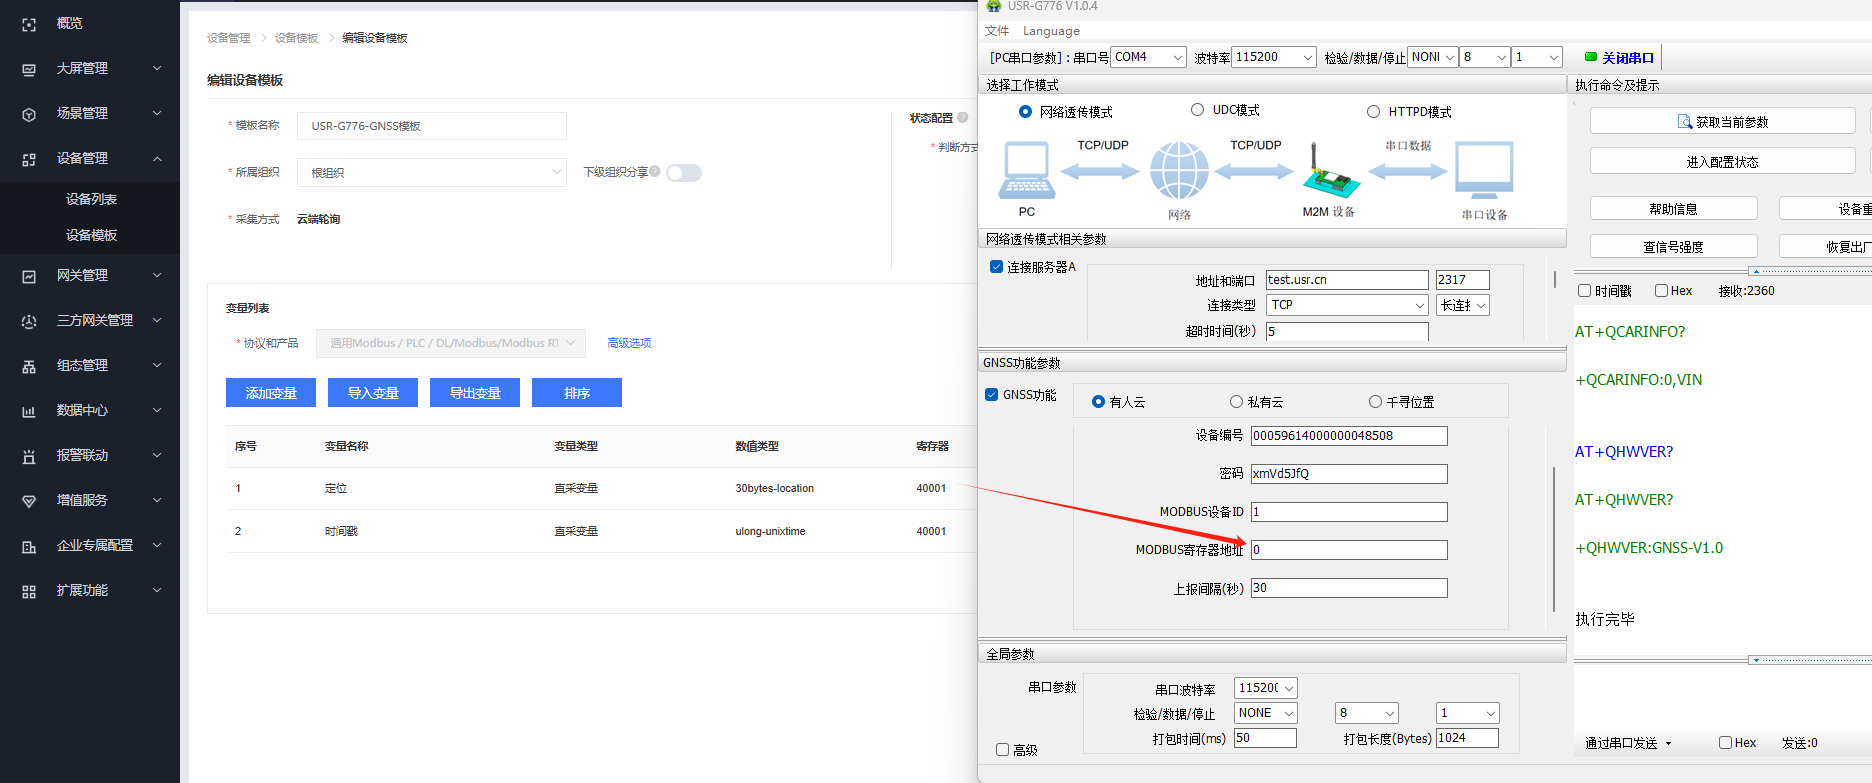
Task: Click the 数据中心 chart icon
Action: pos(29,411)
